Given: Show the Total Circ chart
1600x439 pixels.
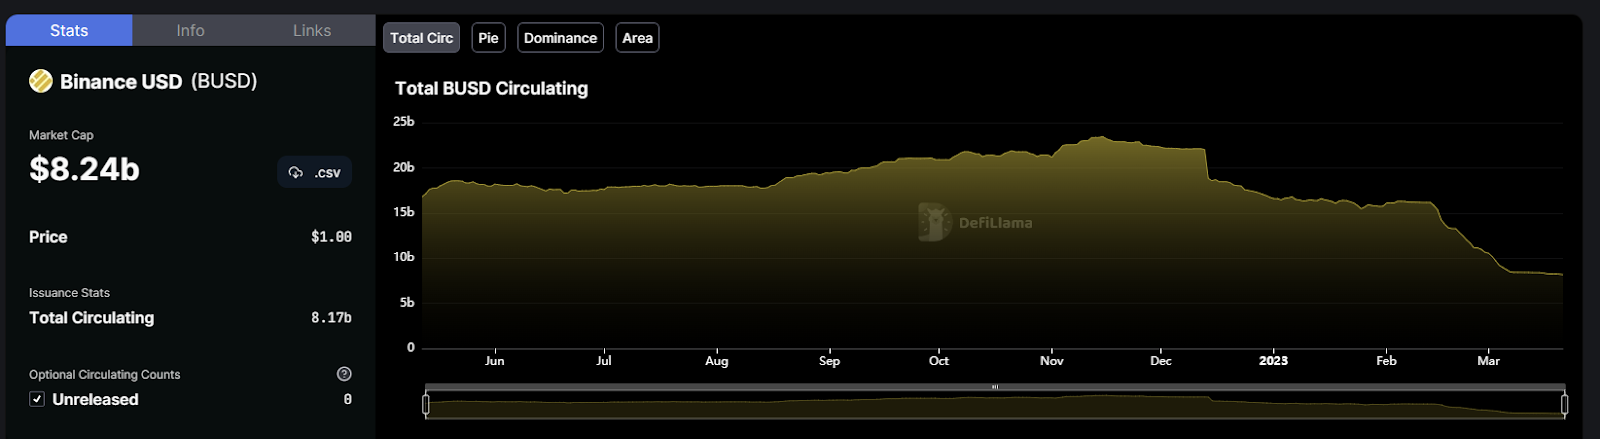Looking at the screenshot, I should [x=421, y=38].
